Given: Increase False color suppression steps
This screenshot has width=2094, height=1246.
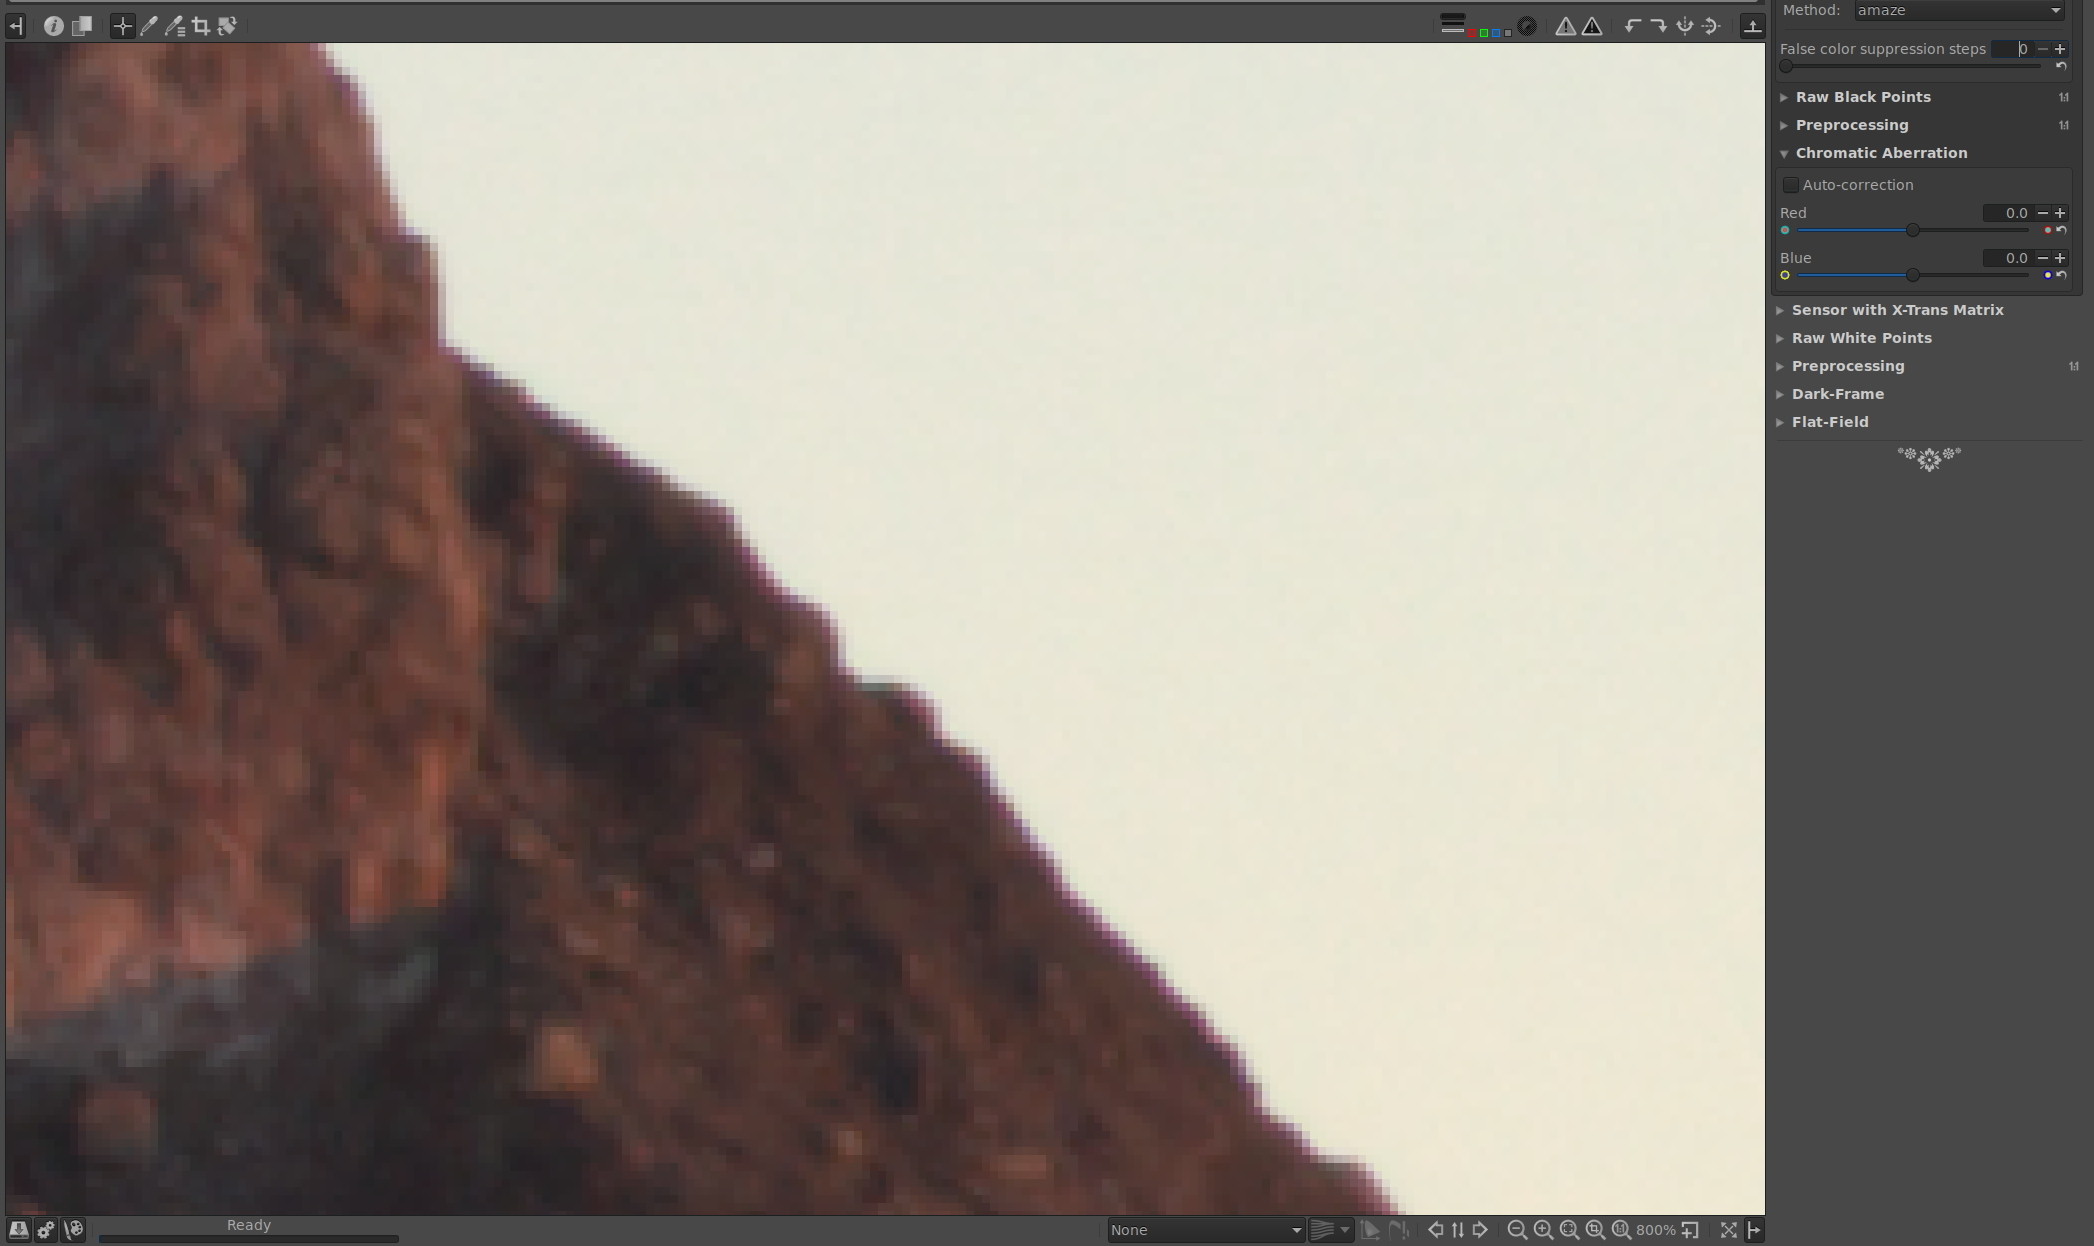Looking at the screenshot, I should click(x=2060, y=49).
